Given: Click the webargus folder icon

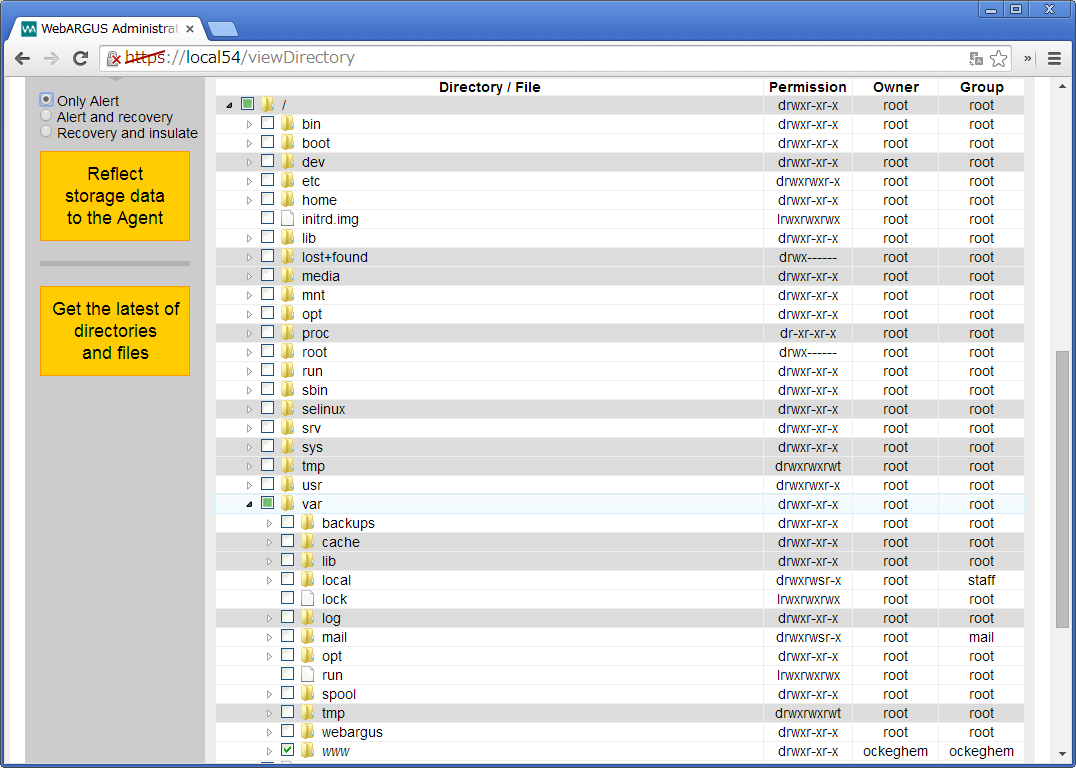Looking at the screenshot, I should [x=307, y=732].
